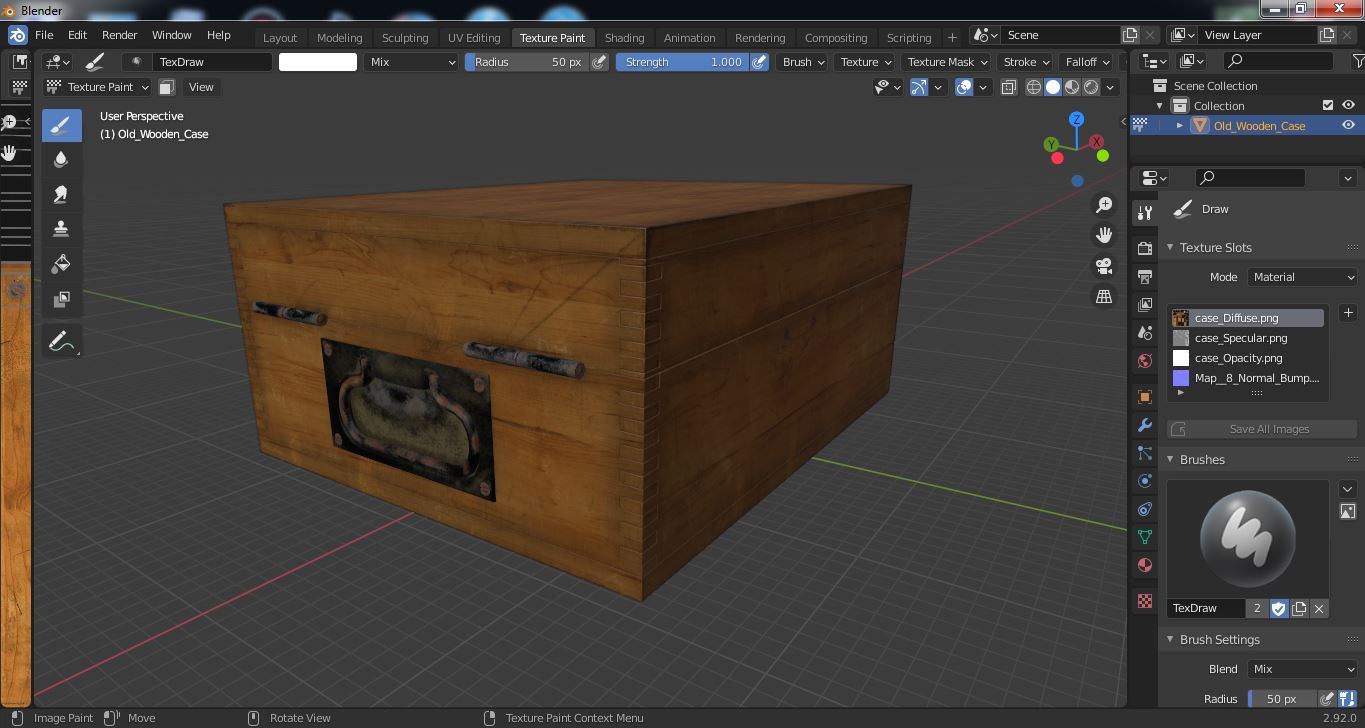
Task: Select the Smear tool
Action: point(61,195)
